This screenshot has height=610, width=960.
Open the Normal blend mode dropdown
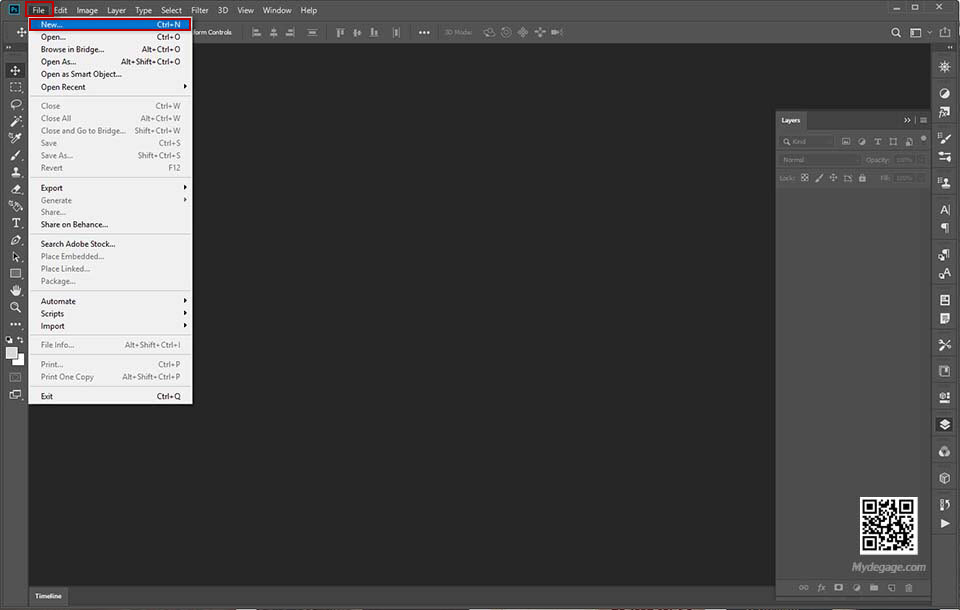click(x=820, y=160)
